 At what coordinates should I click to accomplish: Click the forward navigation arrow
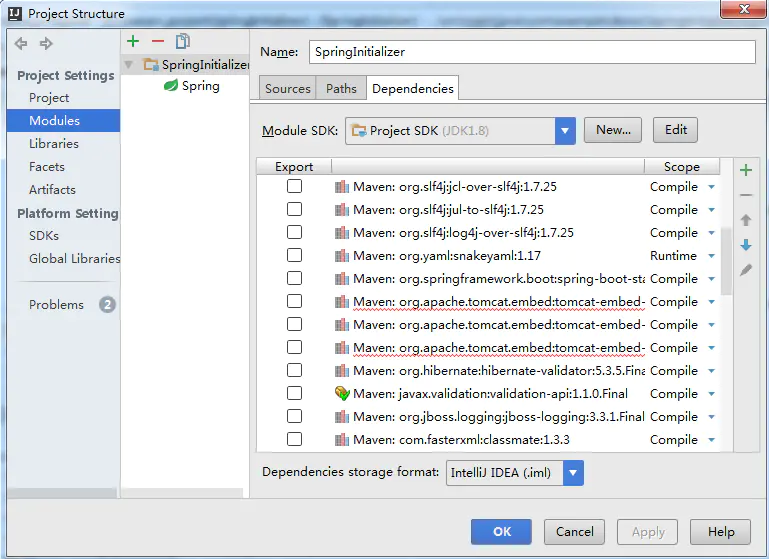(46, 44)
